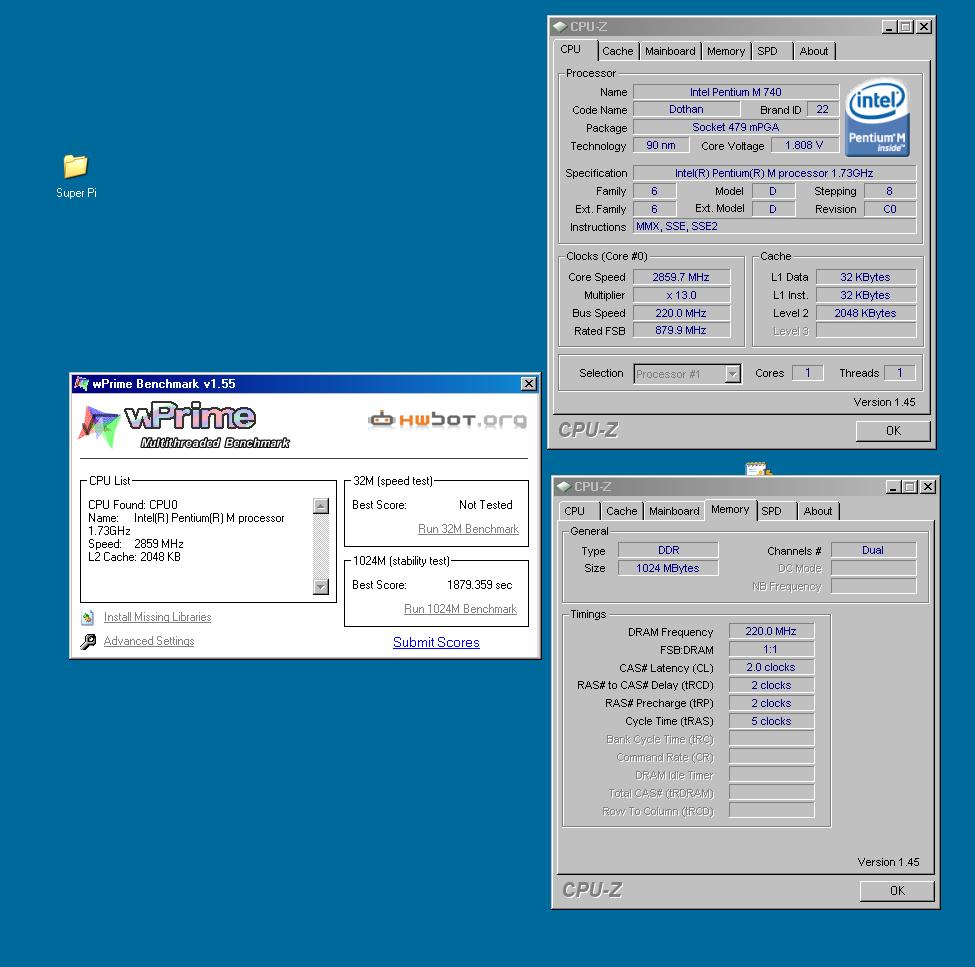Click the memory Size 1024 MBytes value
Screen dimensions: 975x967
[x=668, y=568]
